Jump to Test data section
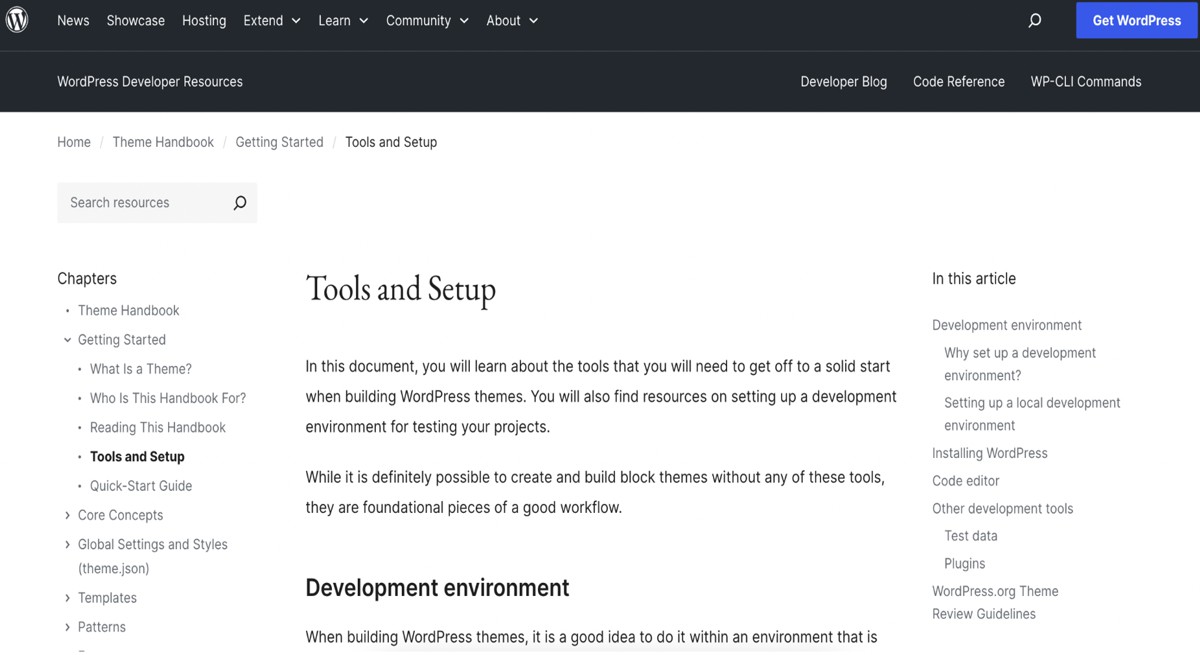 point(971,536)
